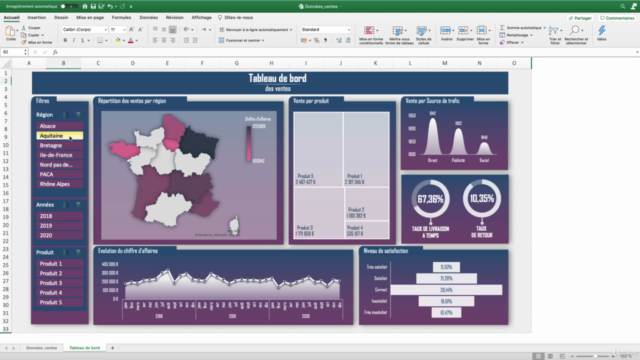The width and height of the screenshot is (640, 360).
Task: Clear filter on Région slicer
Action: (78, 115)
